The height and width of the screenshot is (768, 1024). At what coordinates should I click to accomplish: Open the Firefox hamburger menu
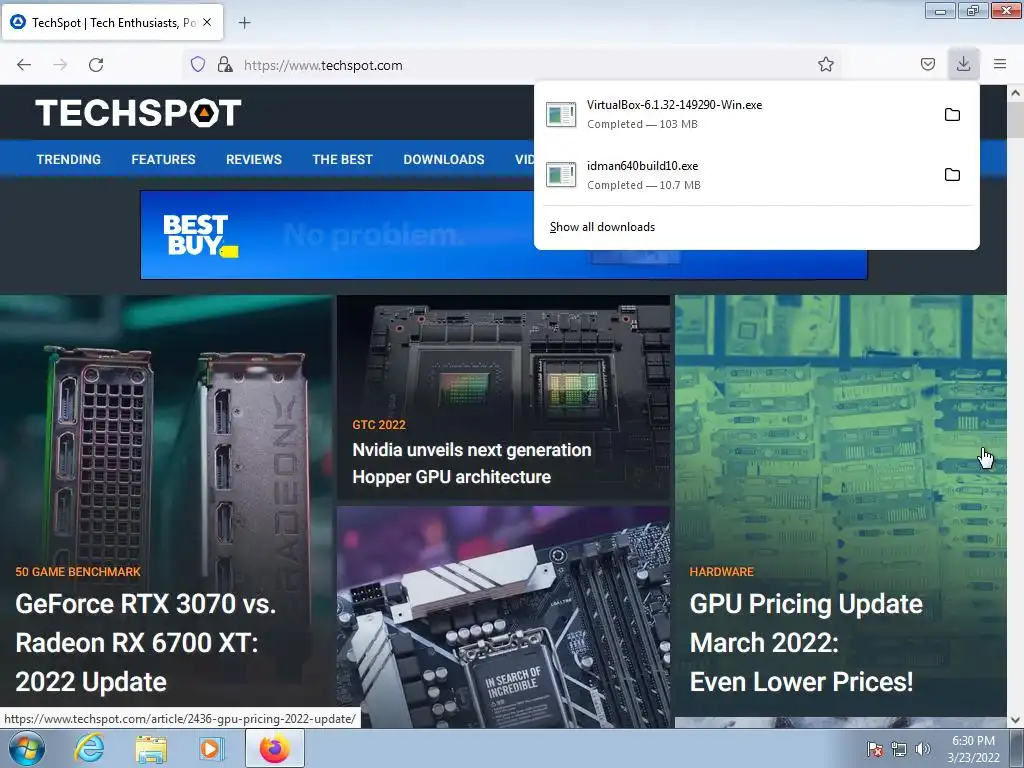point(999,64)
